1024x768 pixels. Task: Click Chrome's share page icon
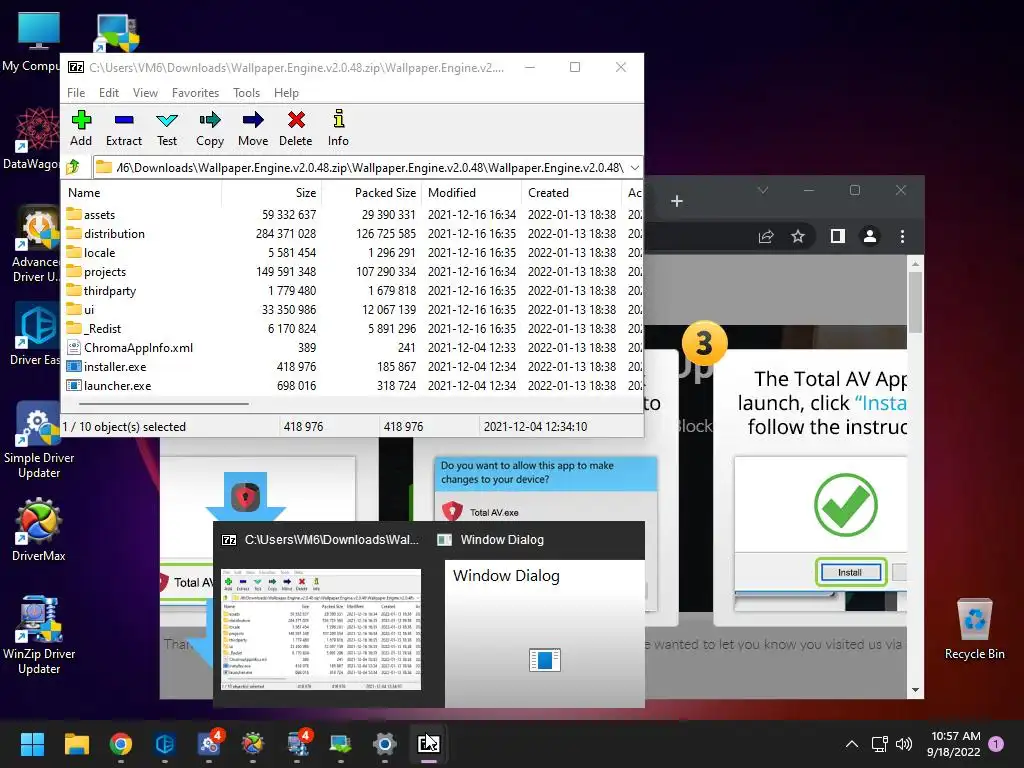[766, 236]
